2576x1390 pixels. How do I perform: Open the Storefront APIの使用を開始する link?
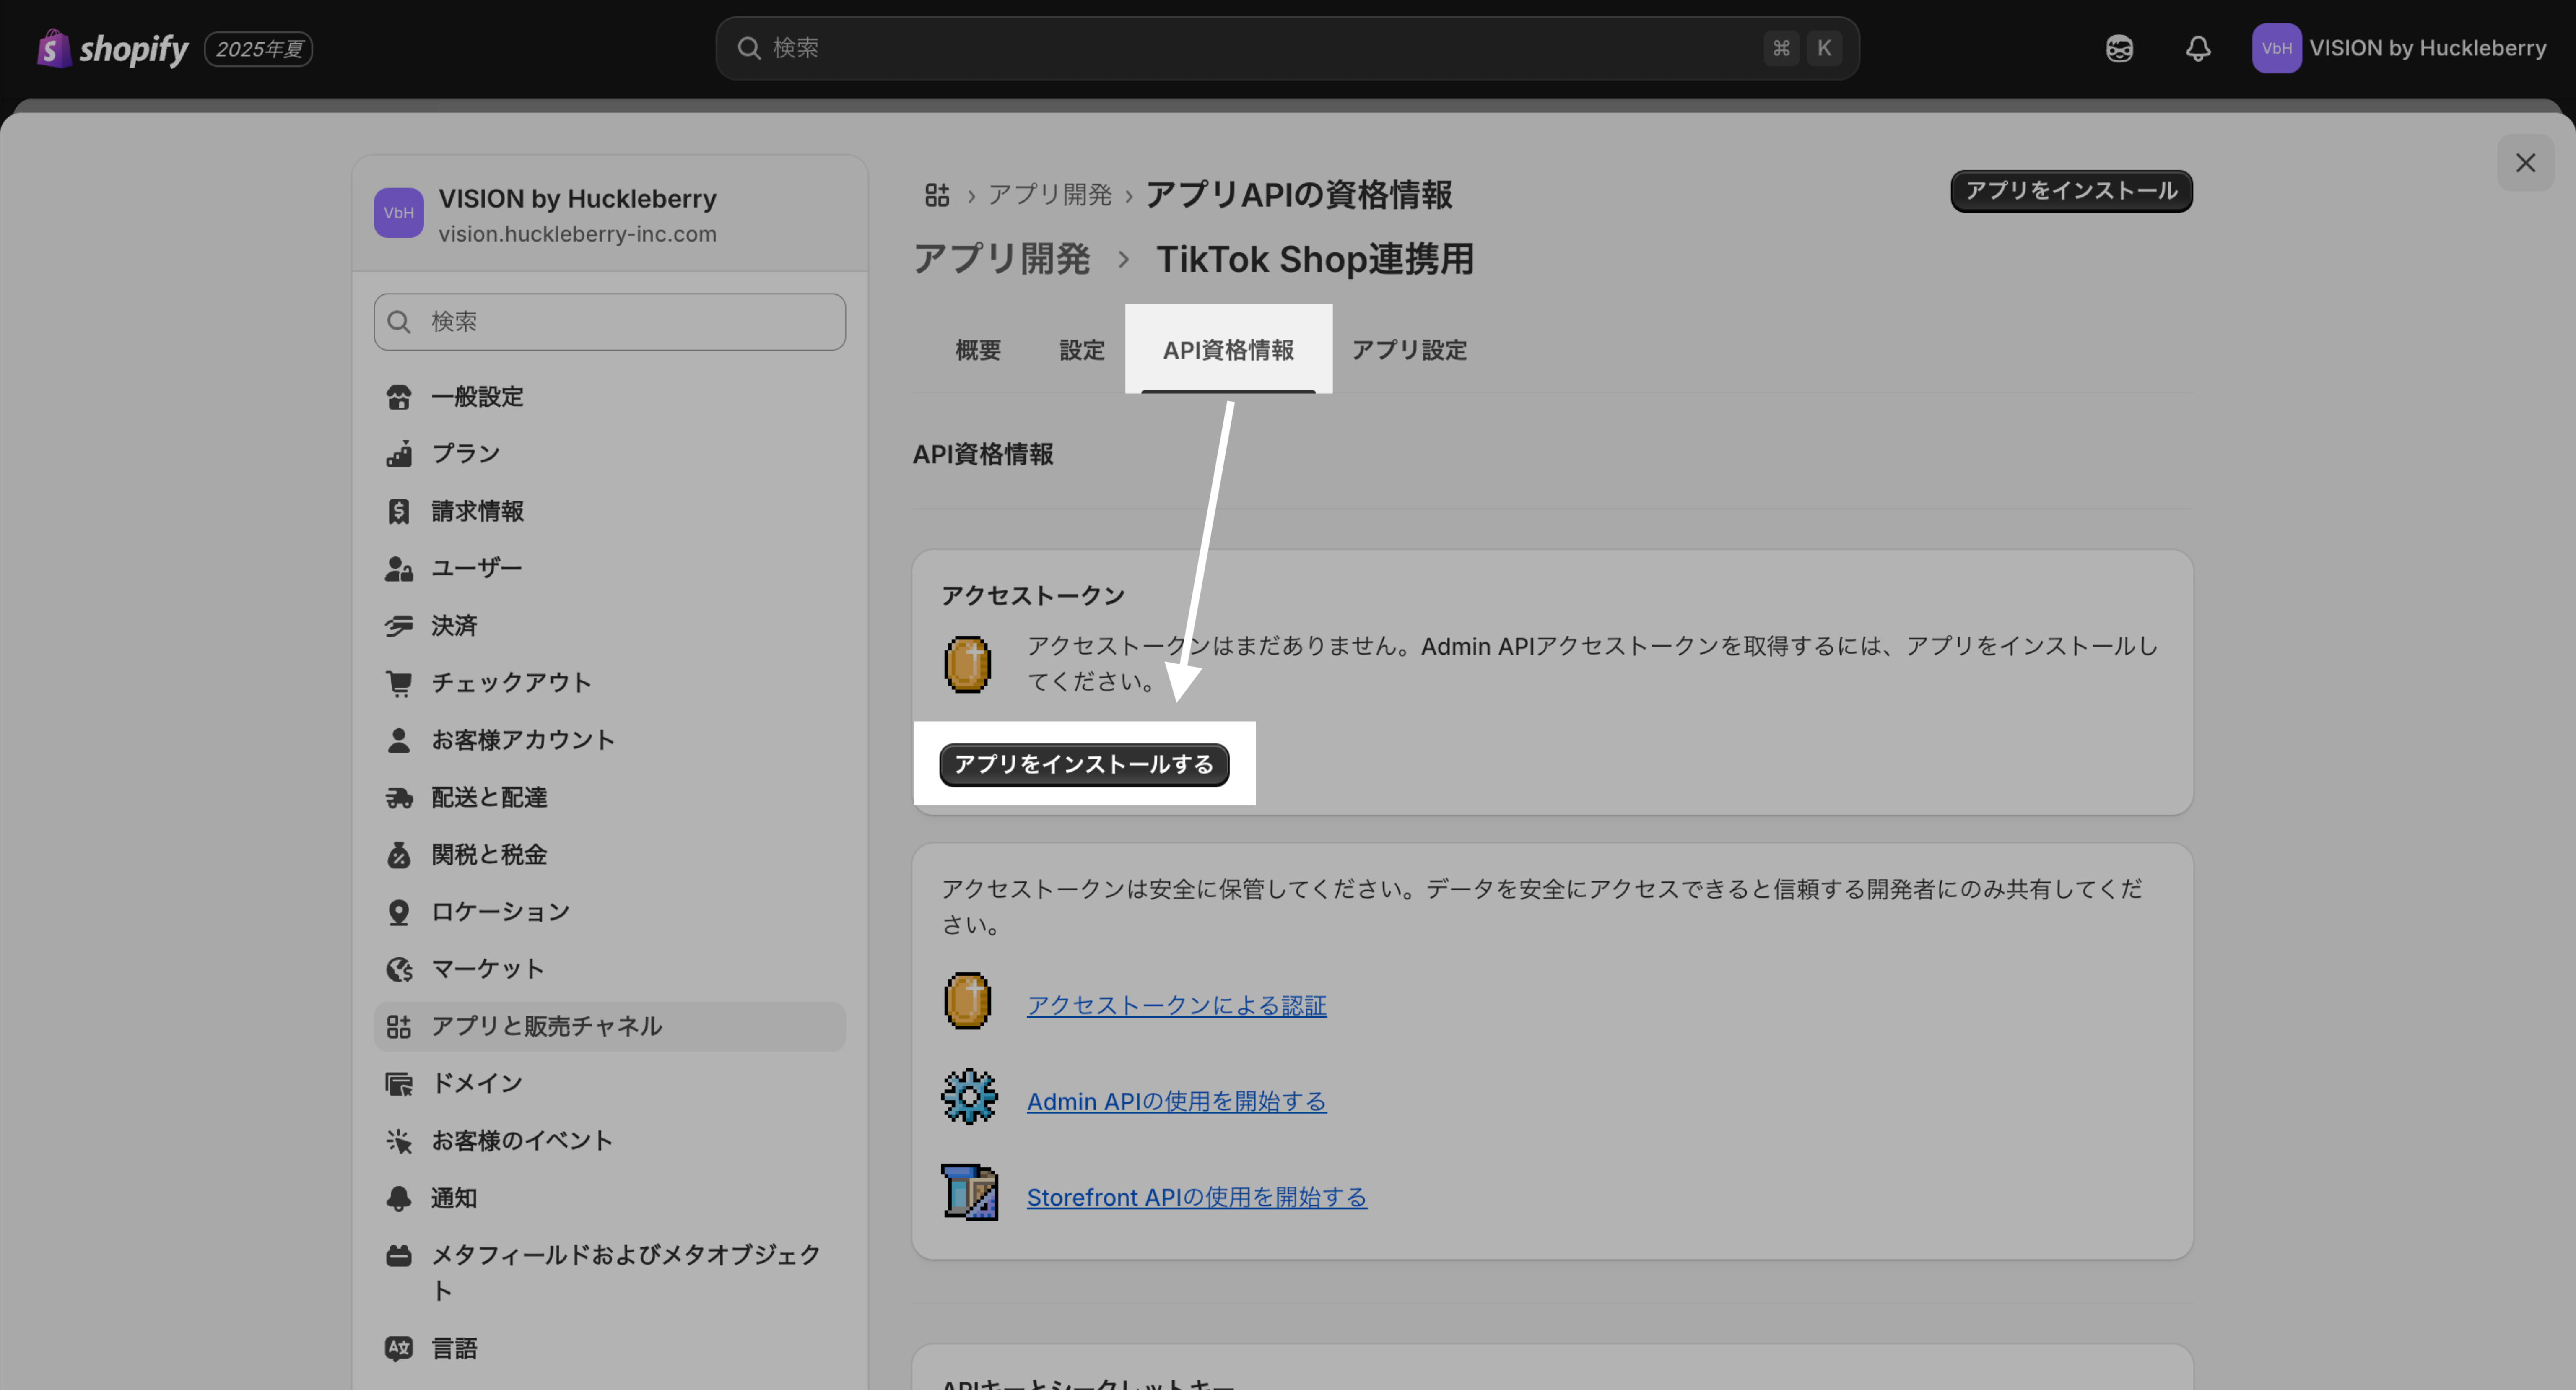point(1196,1198)
